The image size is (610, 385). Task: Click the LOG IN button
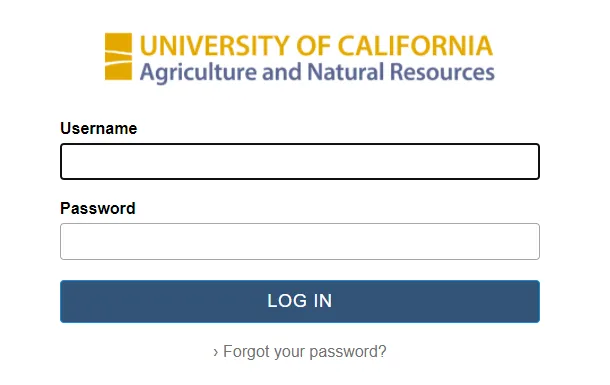pos(300,301)
